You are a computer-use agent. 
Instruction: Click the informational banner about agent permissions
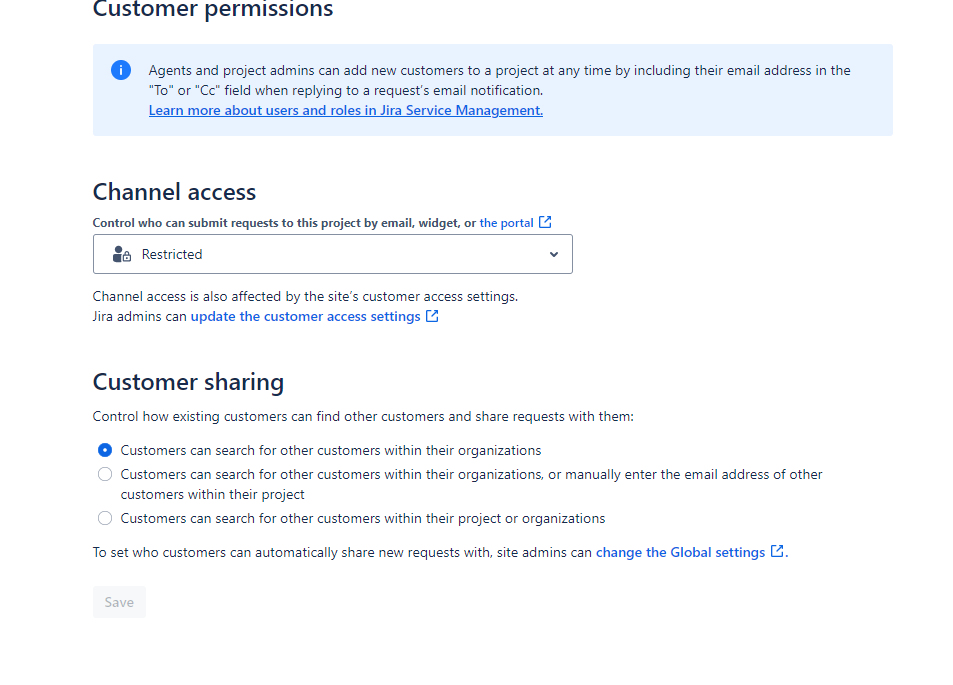[x=491, y=89]
